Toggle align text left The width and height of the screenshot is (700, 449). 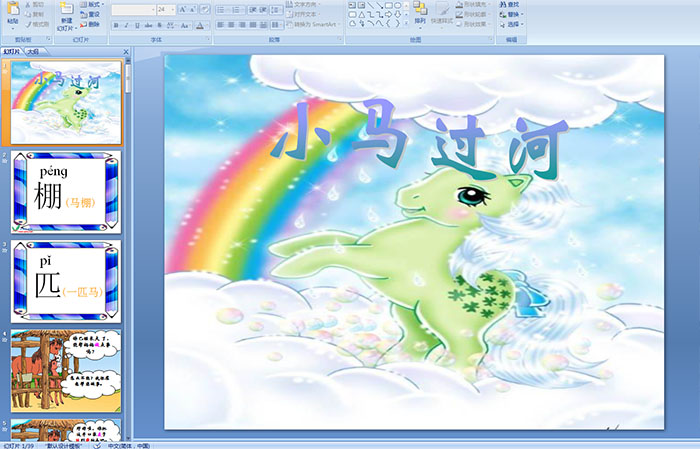pos(220,25)
